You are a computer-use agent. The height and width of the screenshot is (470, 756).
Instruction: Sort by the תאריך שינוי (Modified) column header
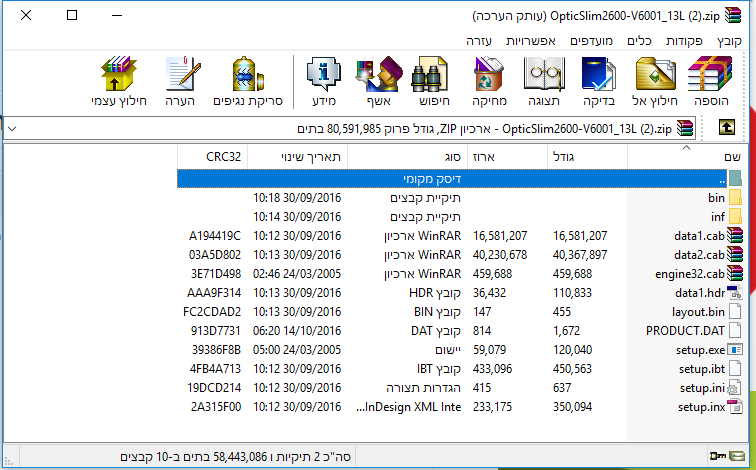(297, 157)
